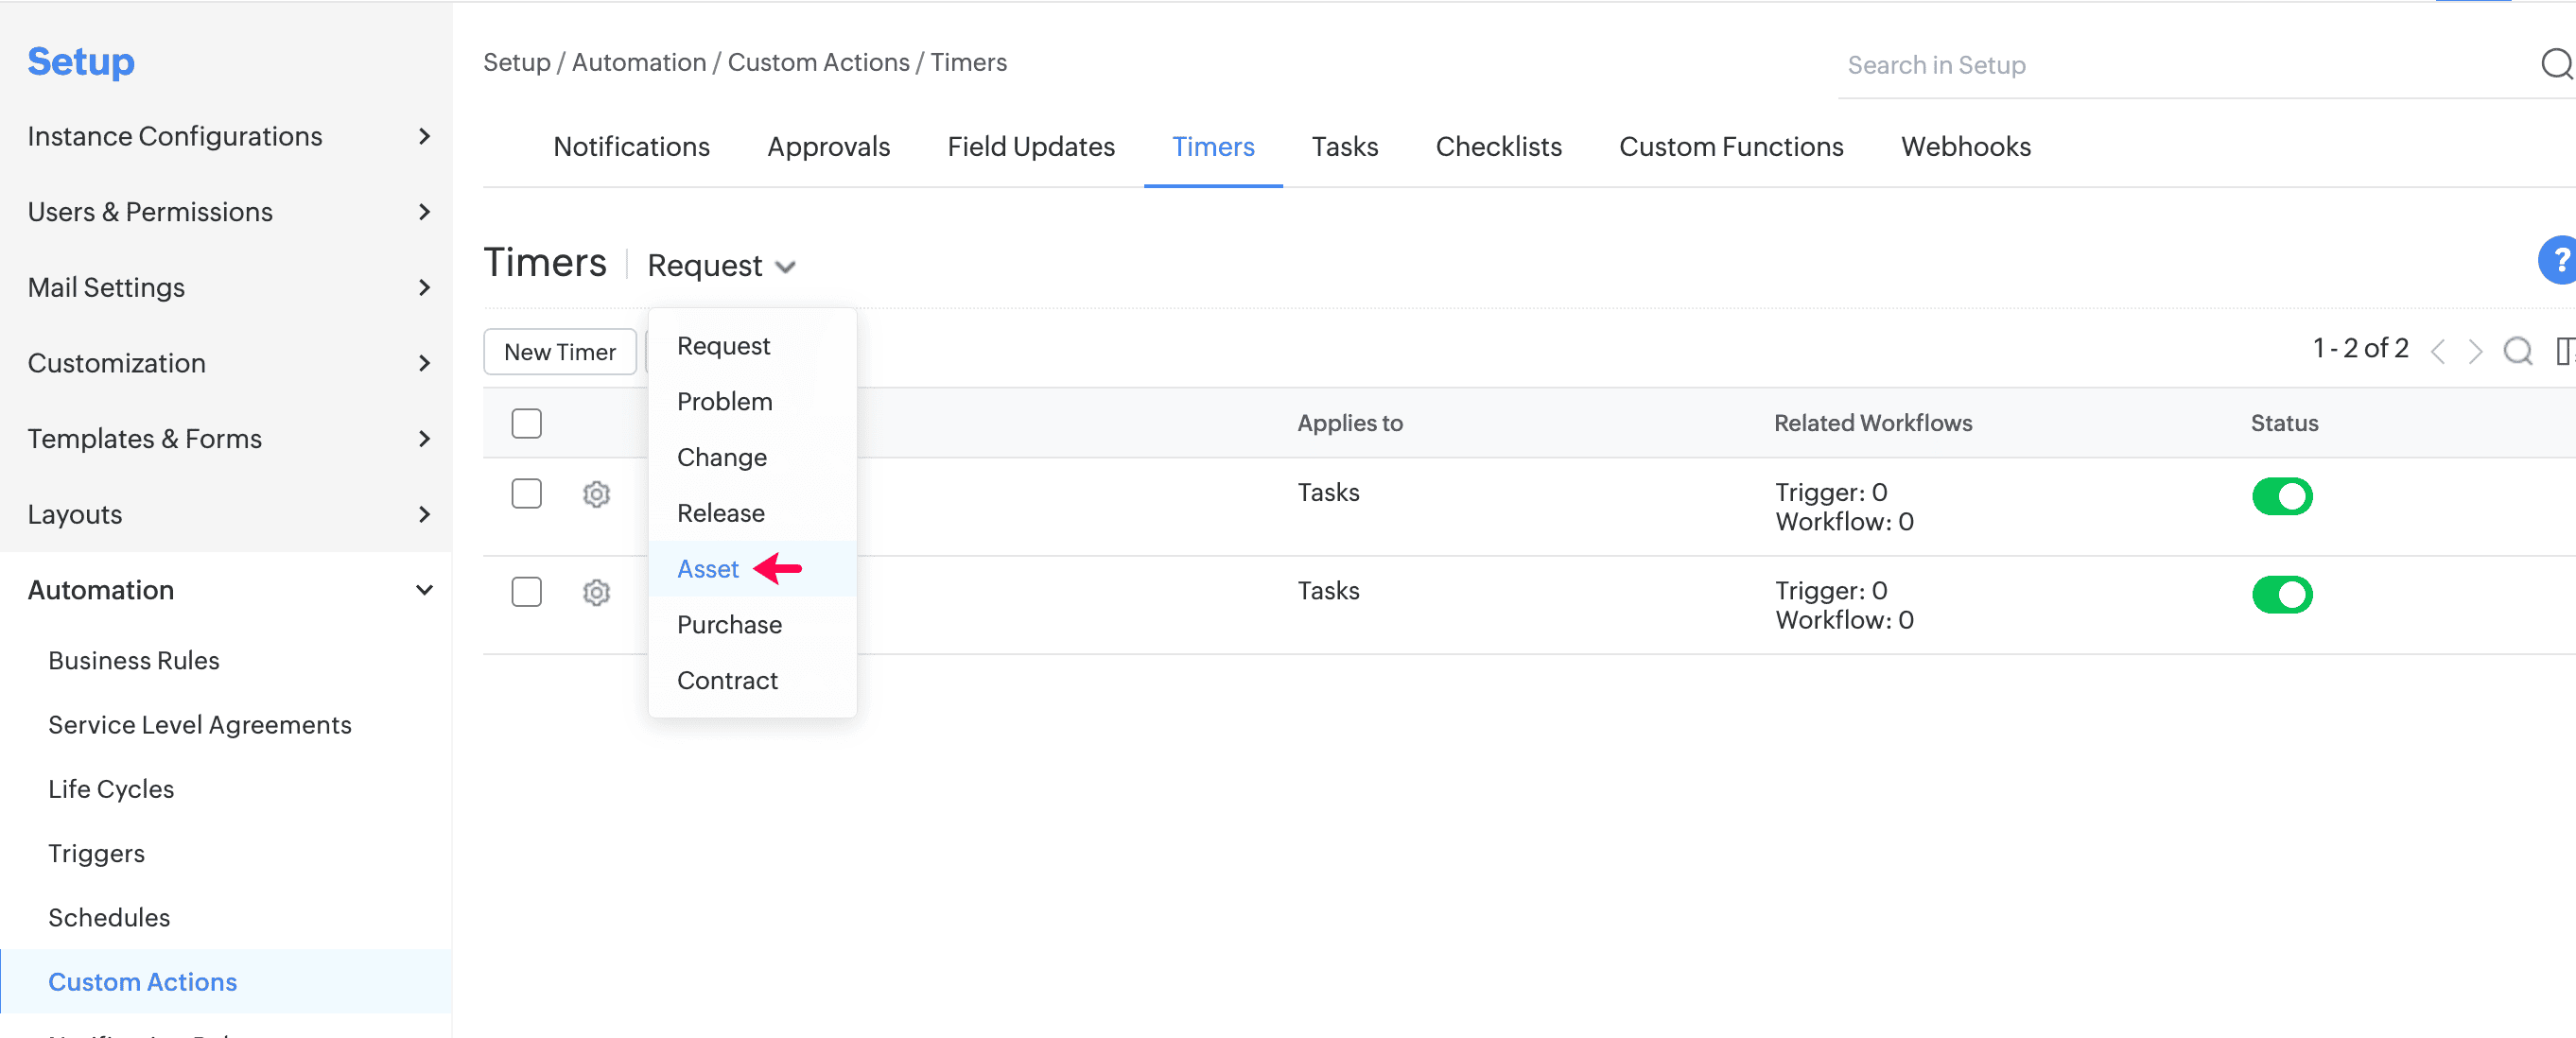Image resolution: width=2576 pixels, height=1038 pixels.
Task: Click the Request module dropdown beside Timers
Action: pos(720,266)
